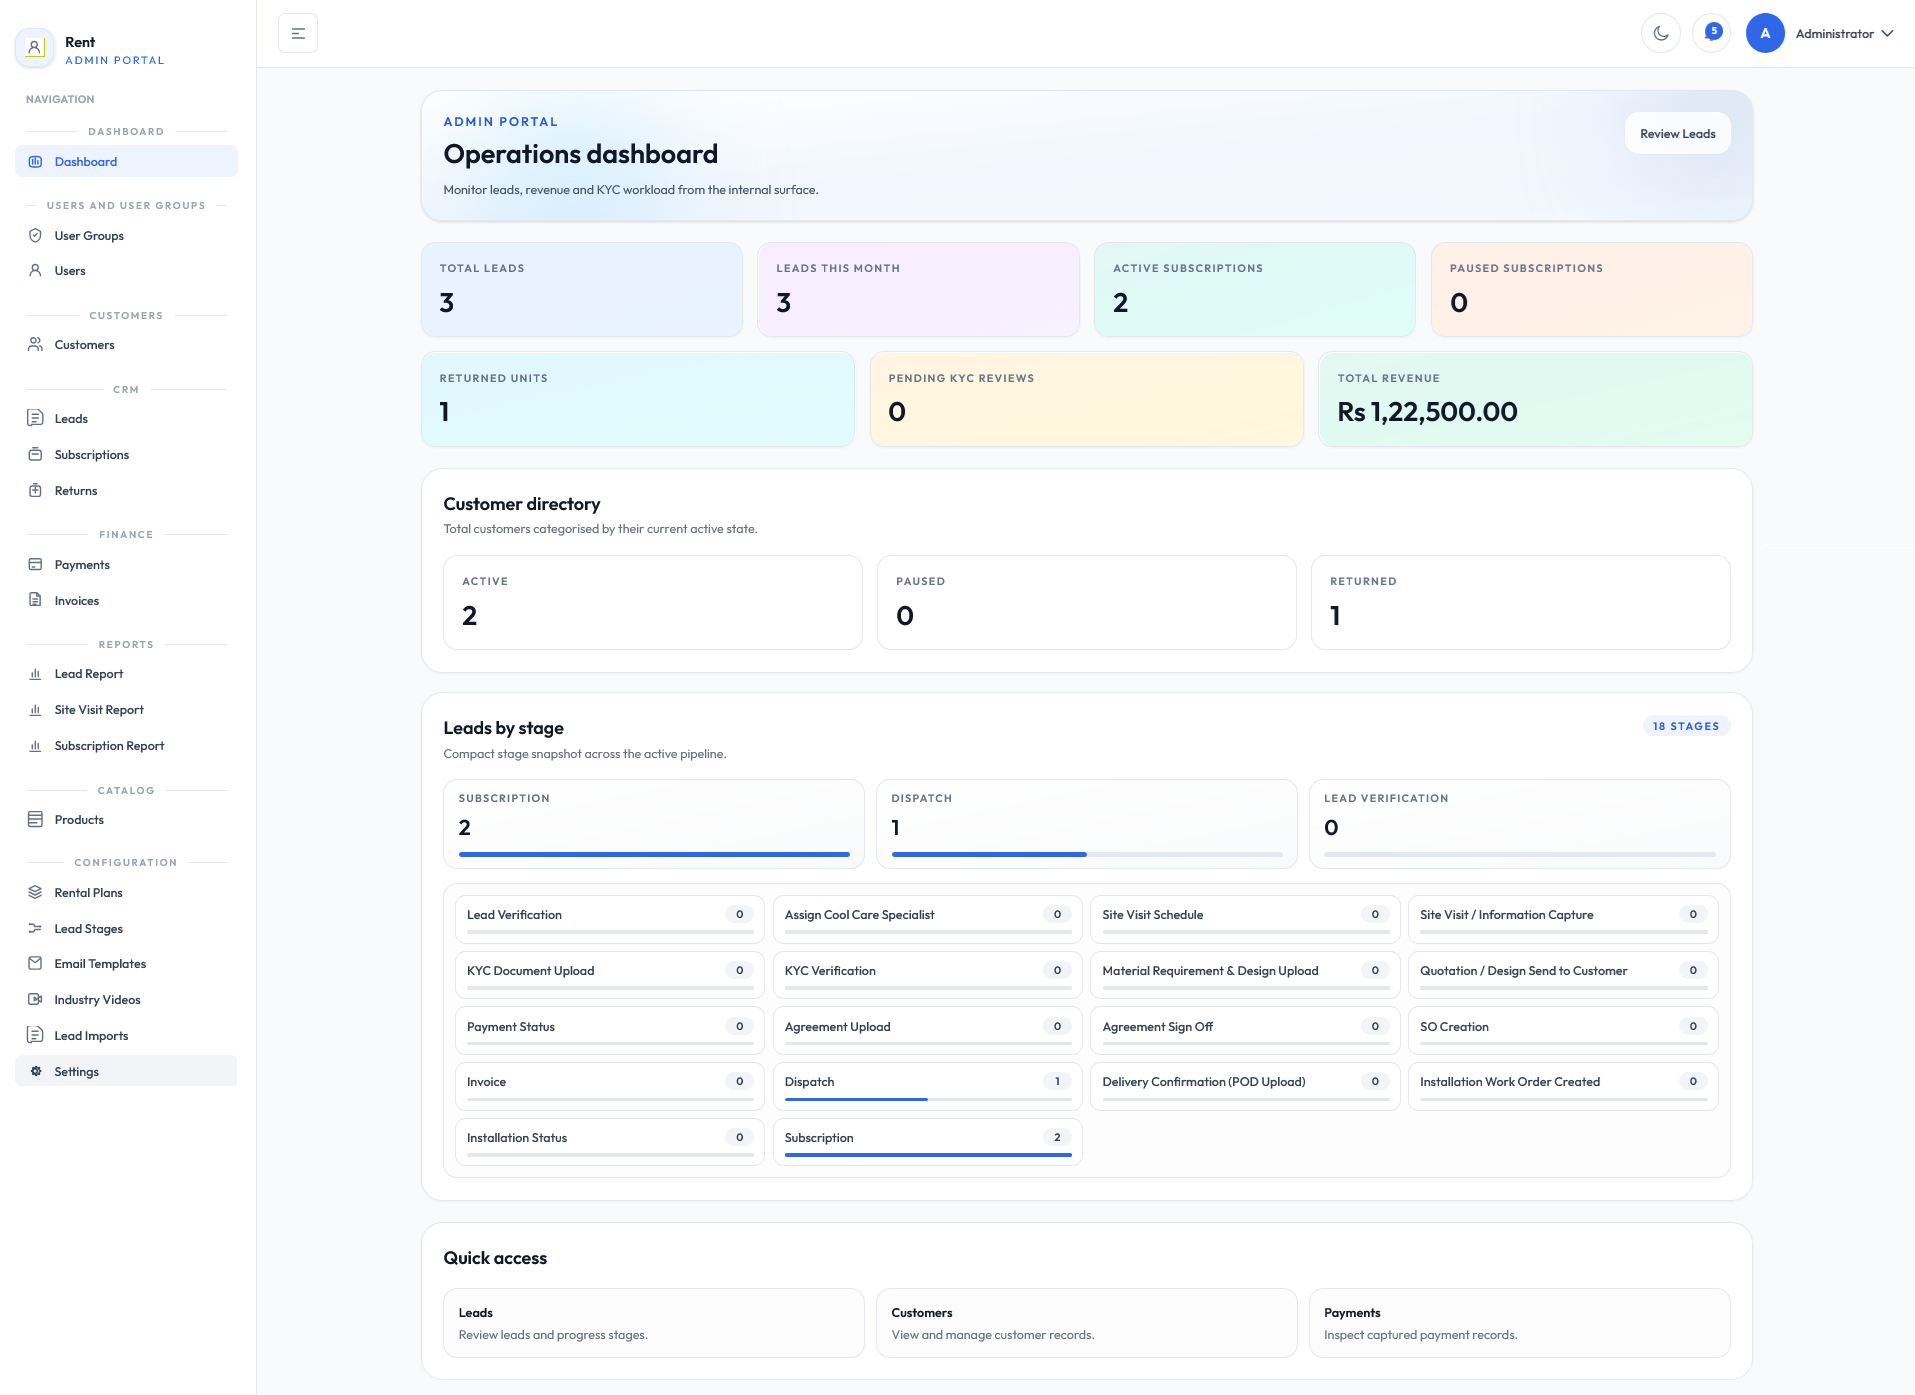Click the Lead Verification summary progress bar
This screenshot has height=1395, width=1915.
click(1520, 854)
